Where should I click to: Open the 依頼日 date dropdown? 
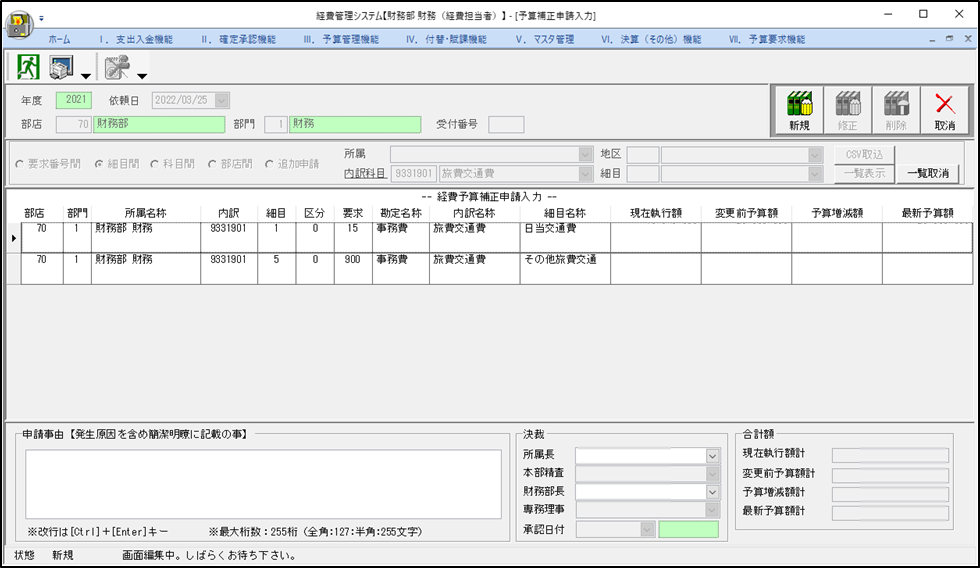(222, 100)
